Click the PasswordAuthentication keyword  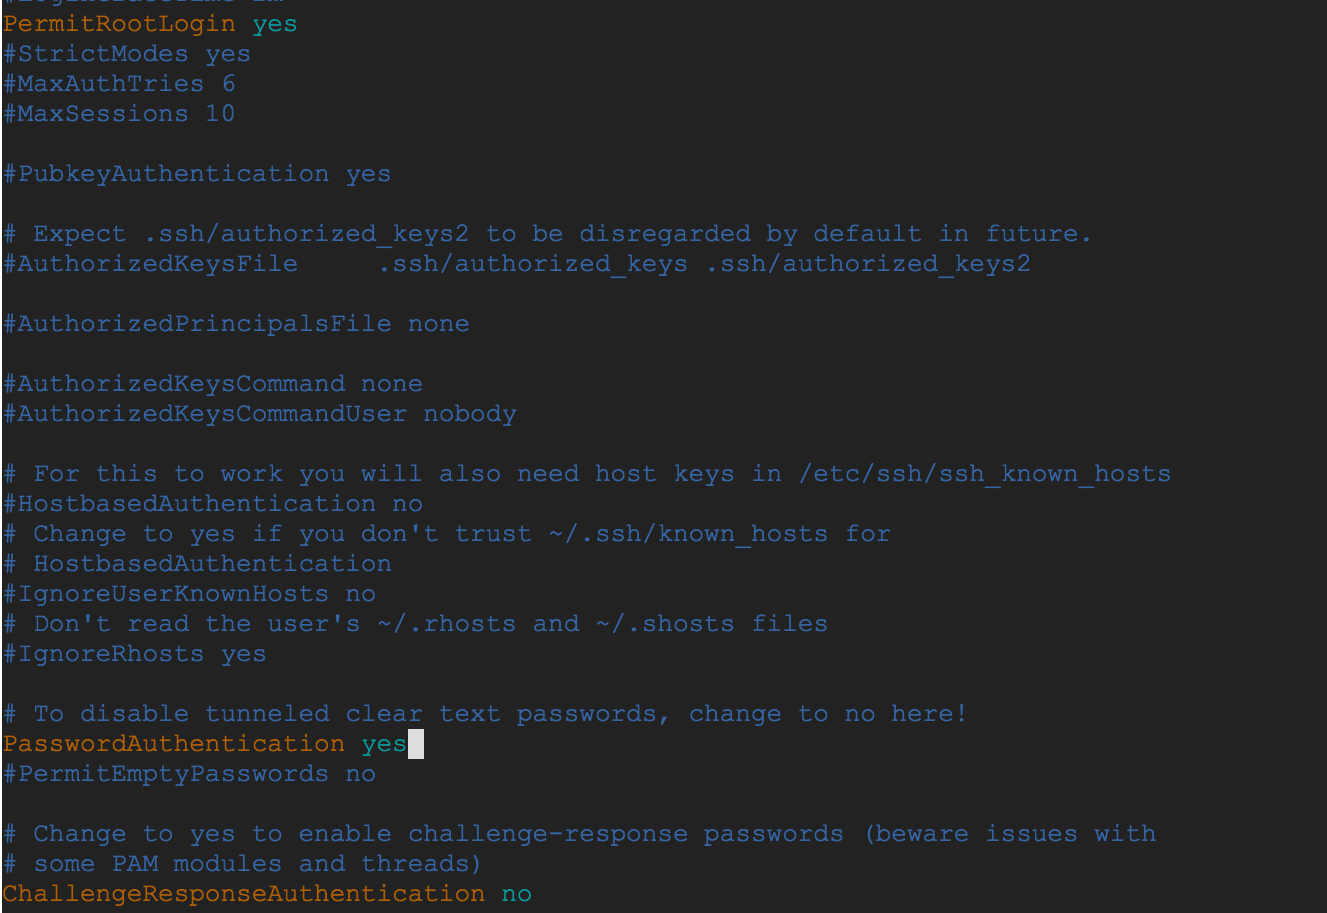tap(174, 744)
